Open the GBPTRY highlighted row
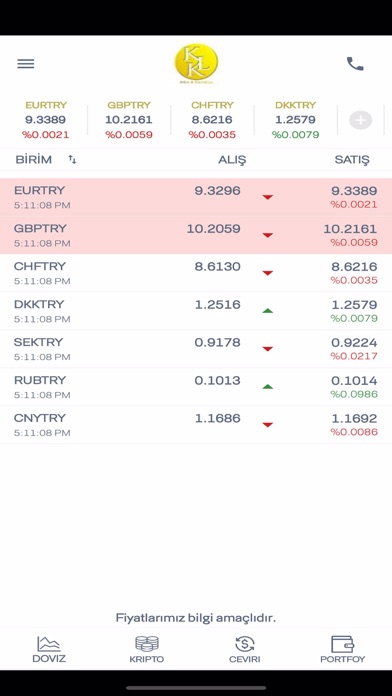 coord(196,235)
